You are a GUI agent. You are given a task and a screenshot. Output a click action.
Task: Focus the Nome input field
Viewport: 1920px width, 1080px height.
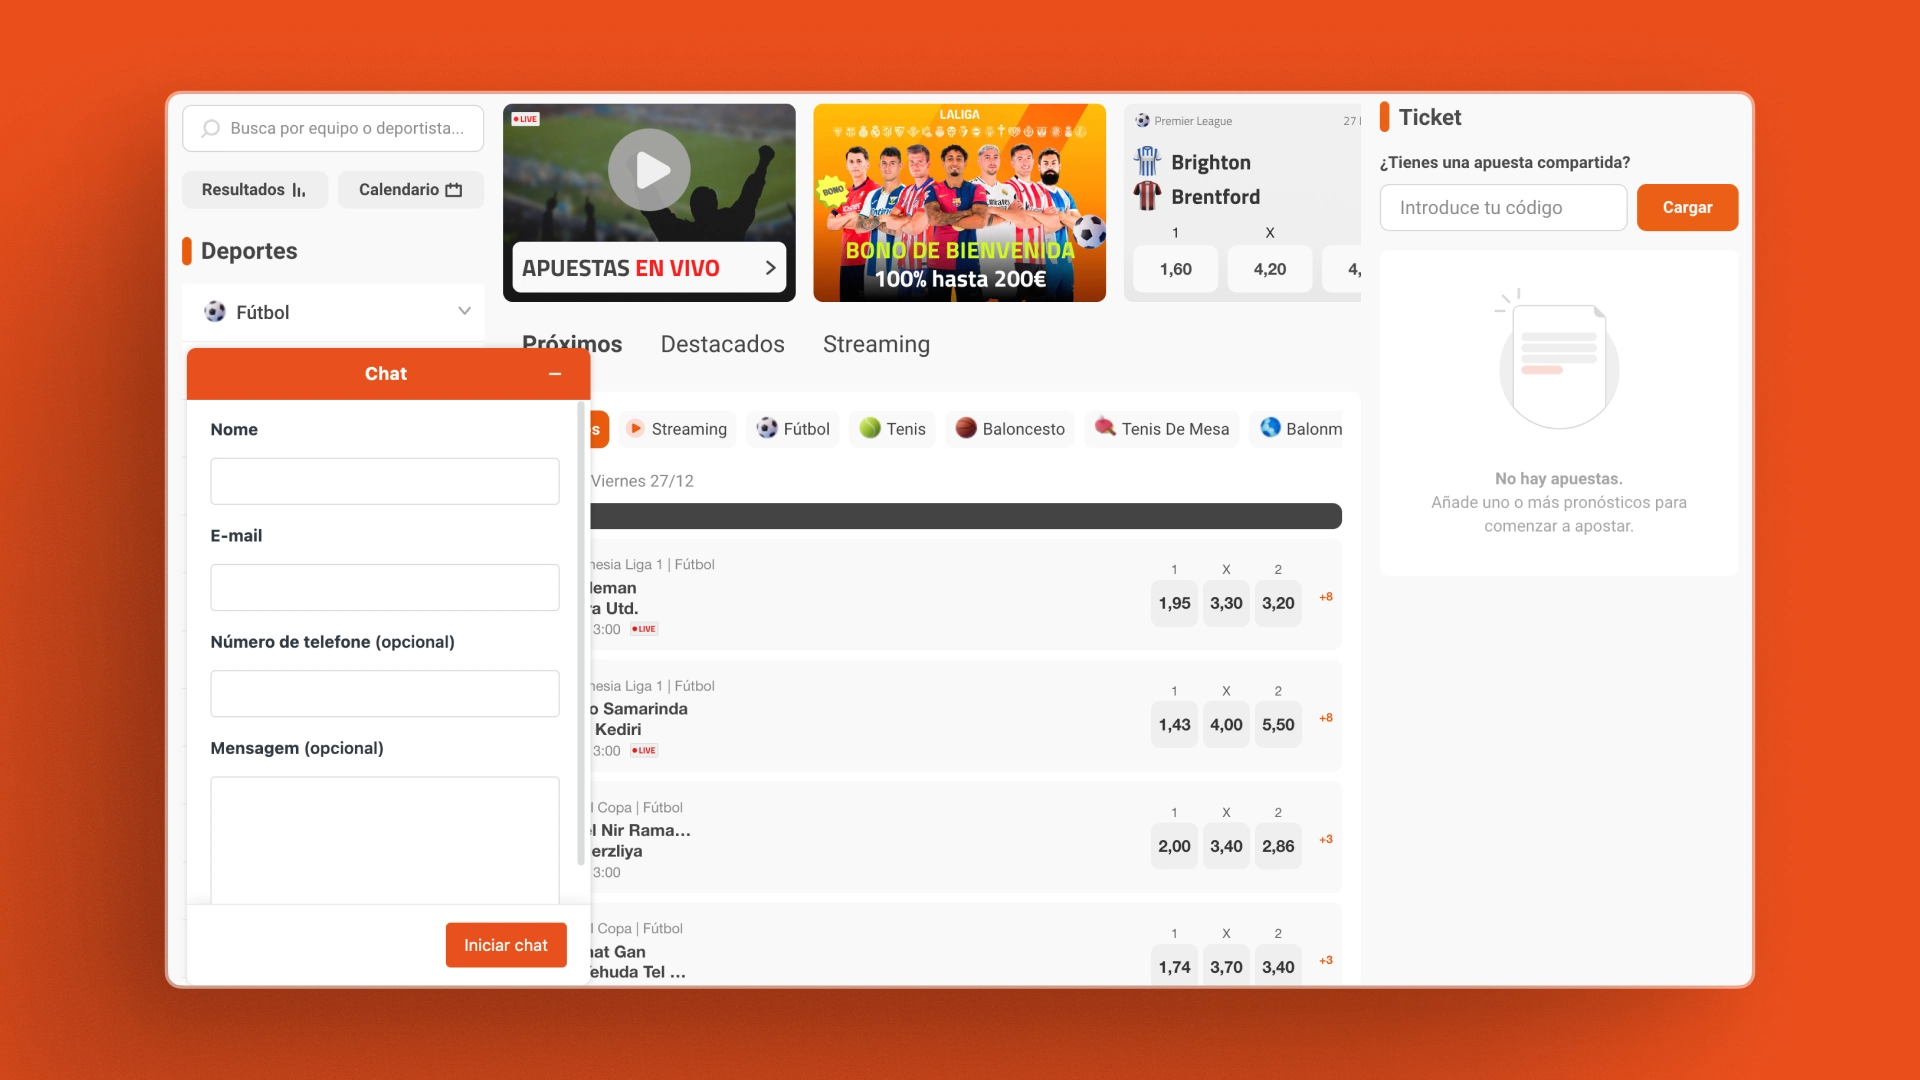(385, 481)
